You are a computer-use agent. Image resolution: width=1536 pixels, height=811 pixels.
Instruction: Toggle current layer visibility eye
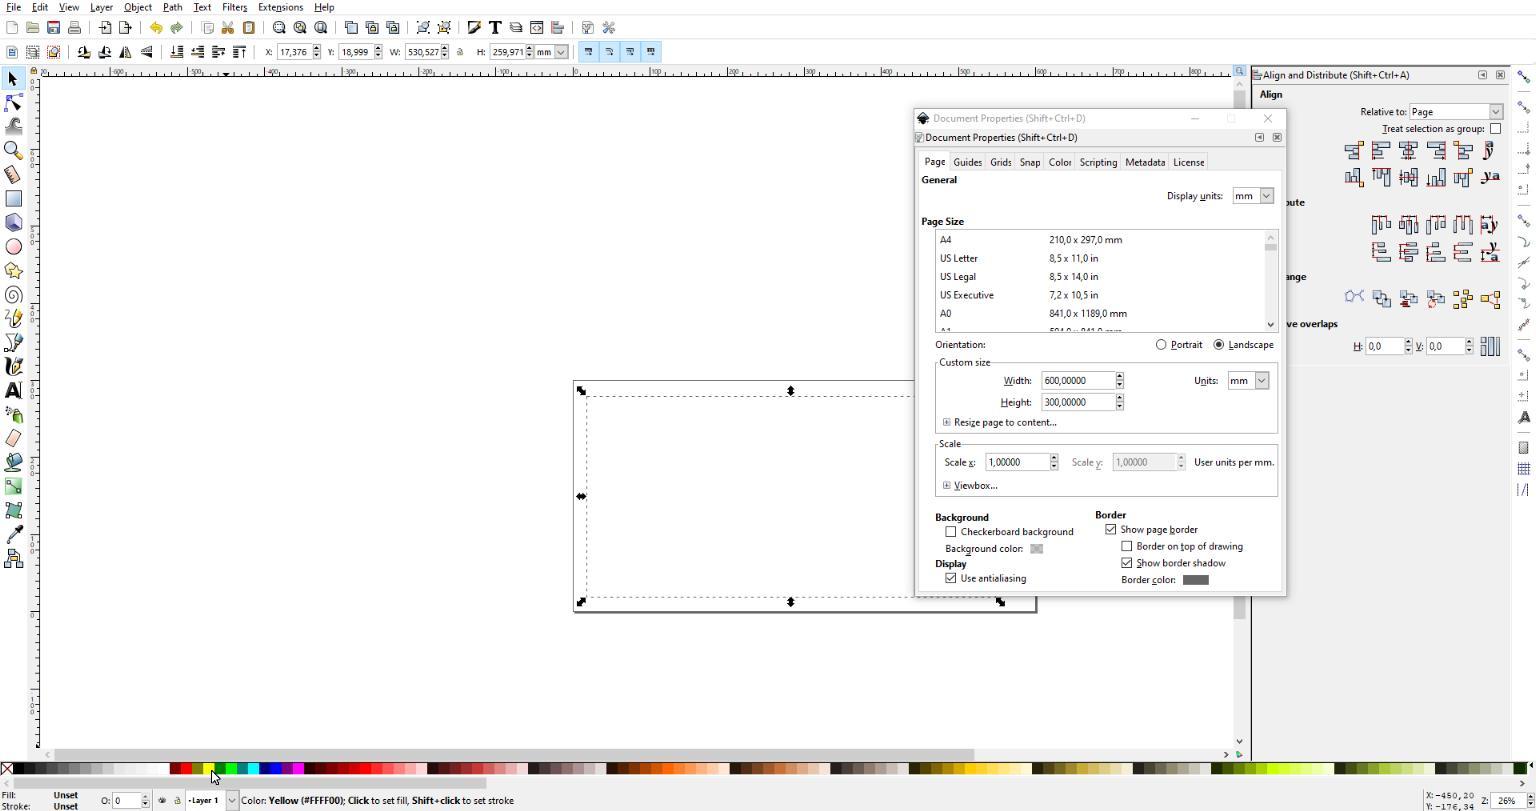coord(162,801)
